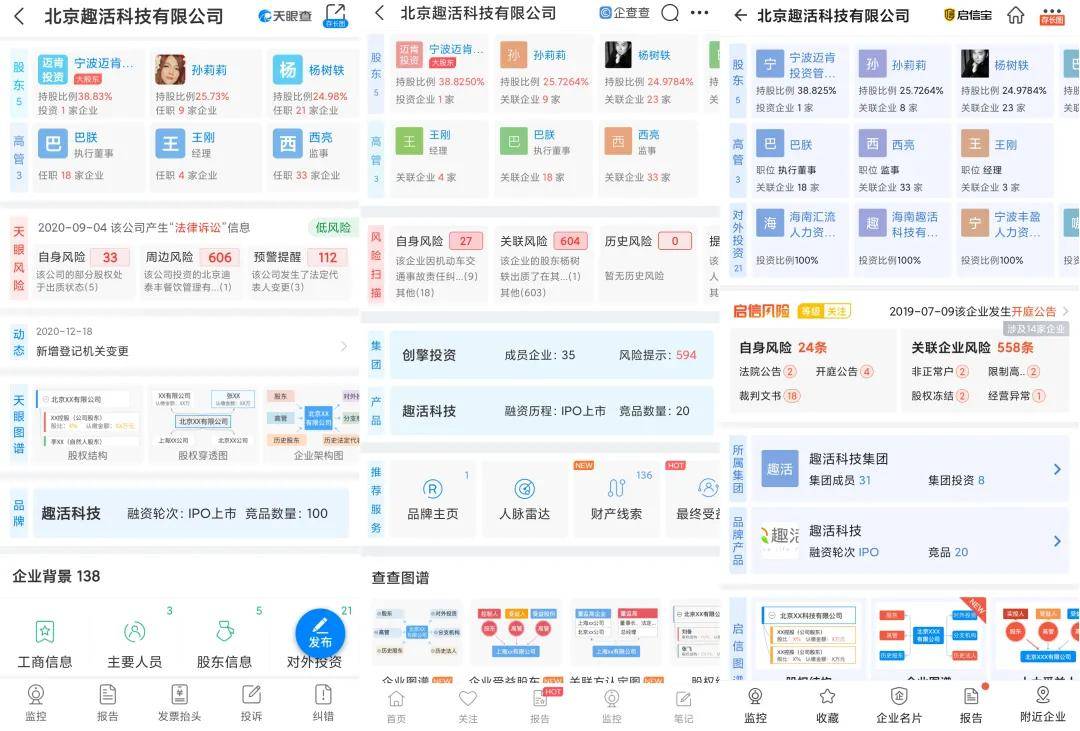This screenshot has height=731, width=1080.
Task: Open 企业架构图 thumbnail in 天眼图谱
Action: point(313,424)
